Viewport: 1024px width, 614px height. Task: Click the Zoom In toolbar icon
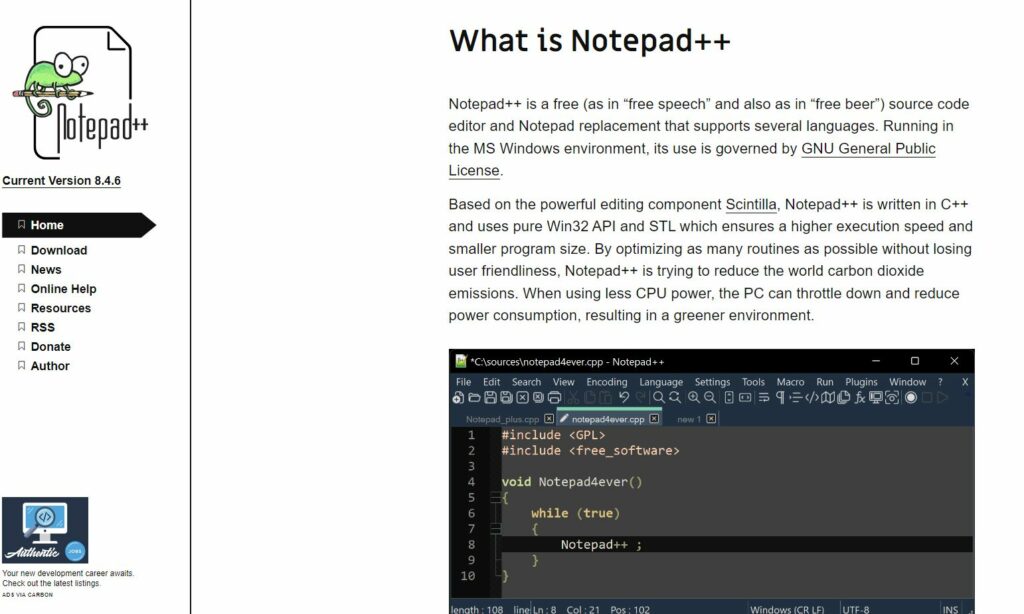coord(695,397)
